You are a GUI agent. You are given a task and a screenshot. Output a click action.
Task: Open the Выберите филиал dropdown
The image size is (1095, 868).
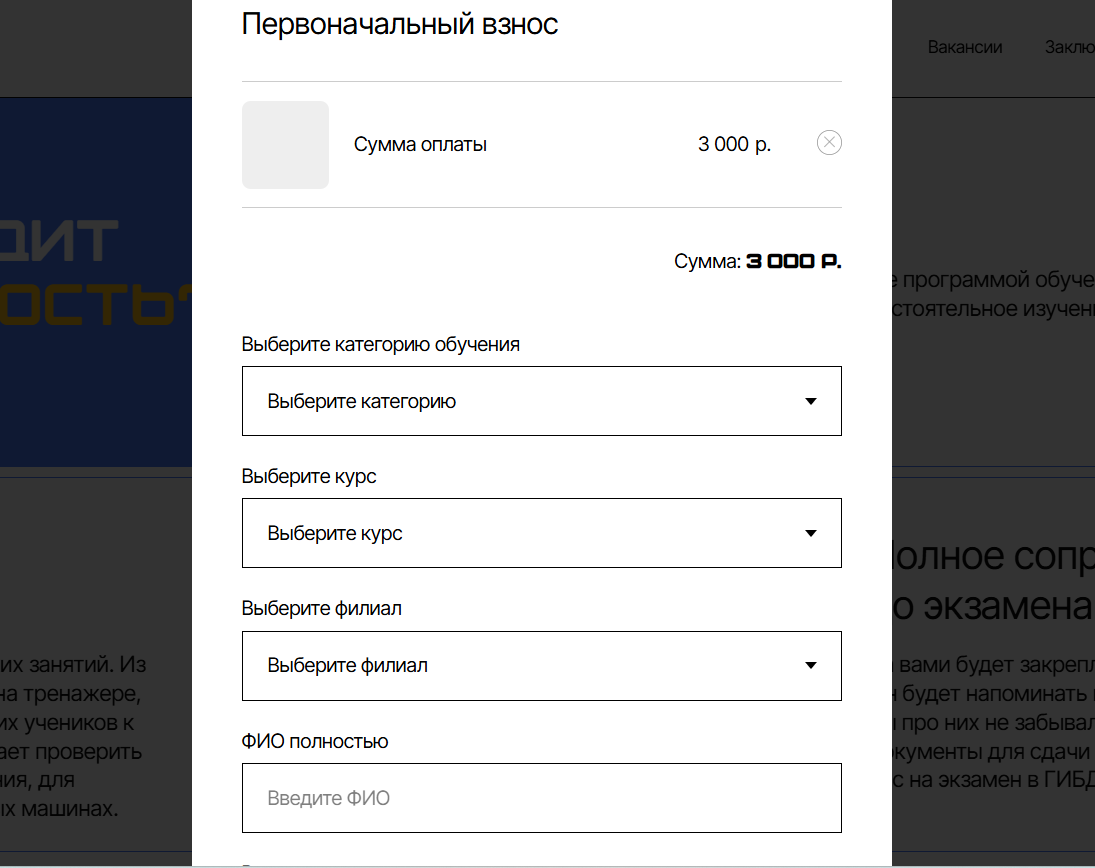tap(541, 665)
